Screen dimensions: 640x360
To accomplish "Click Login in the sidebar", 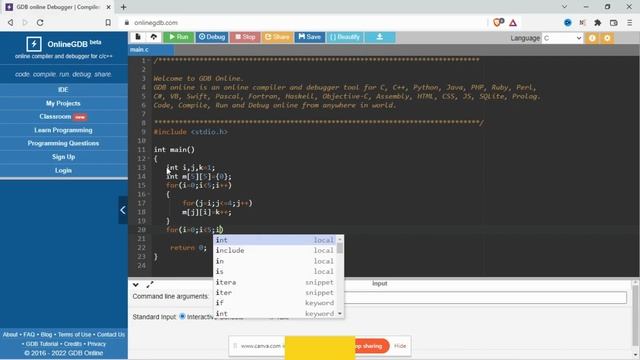I will (x=63, y=171).
